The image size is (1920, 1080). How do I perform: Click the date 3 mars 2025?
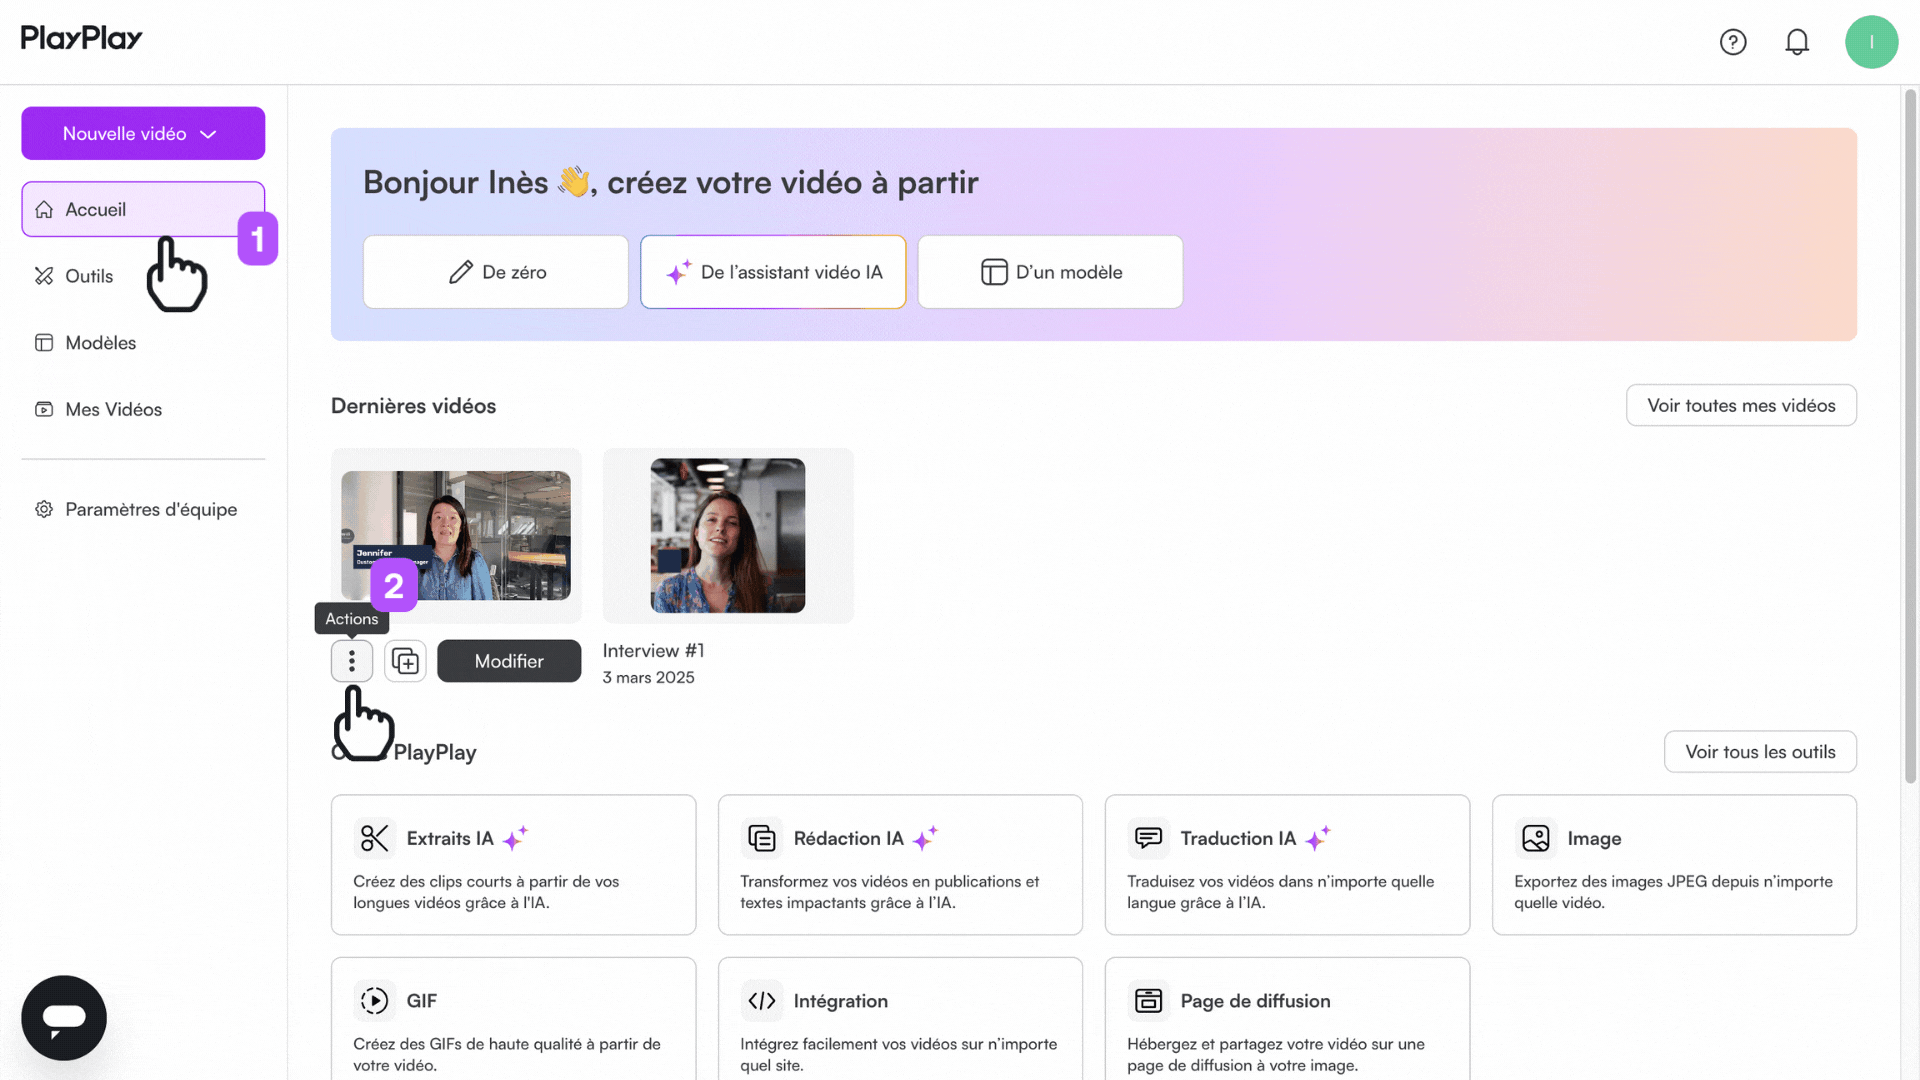(x=648, y=677)
